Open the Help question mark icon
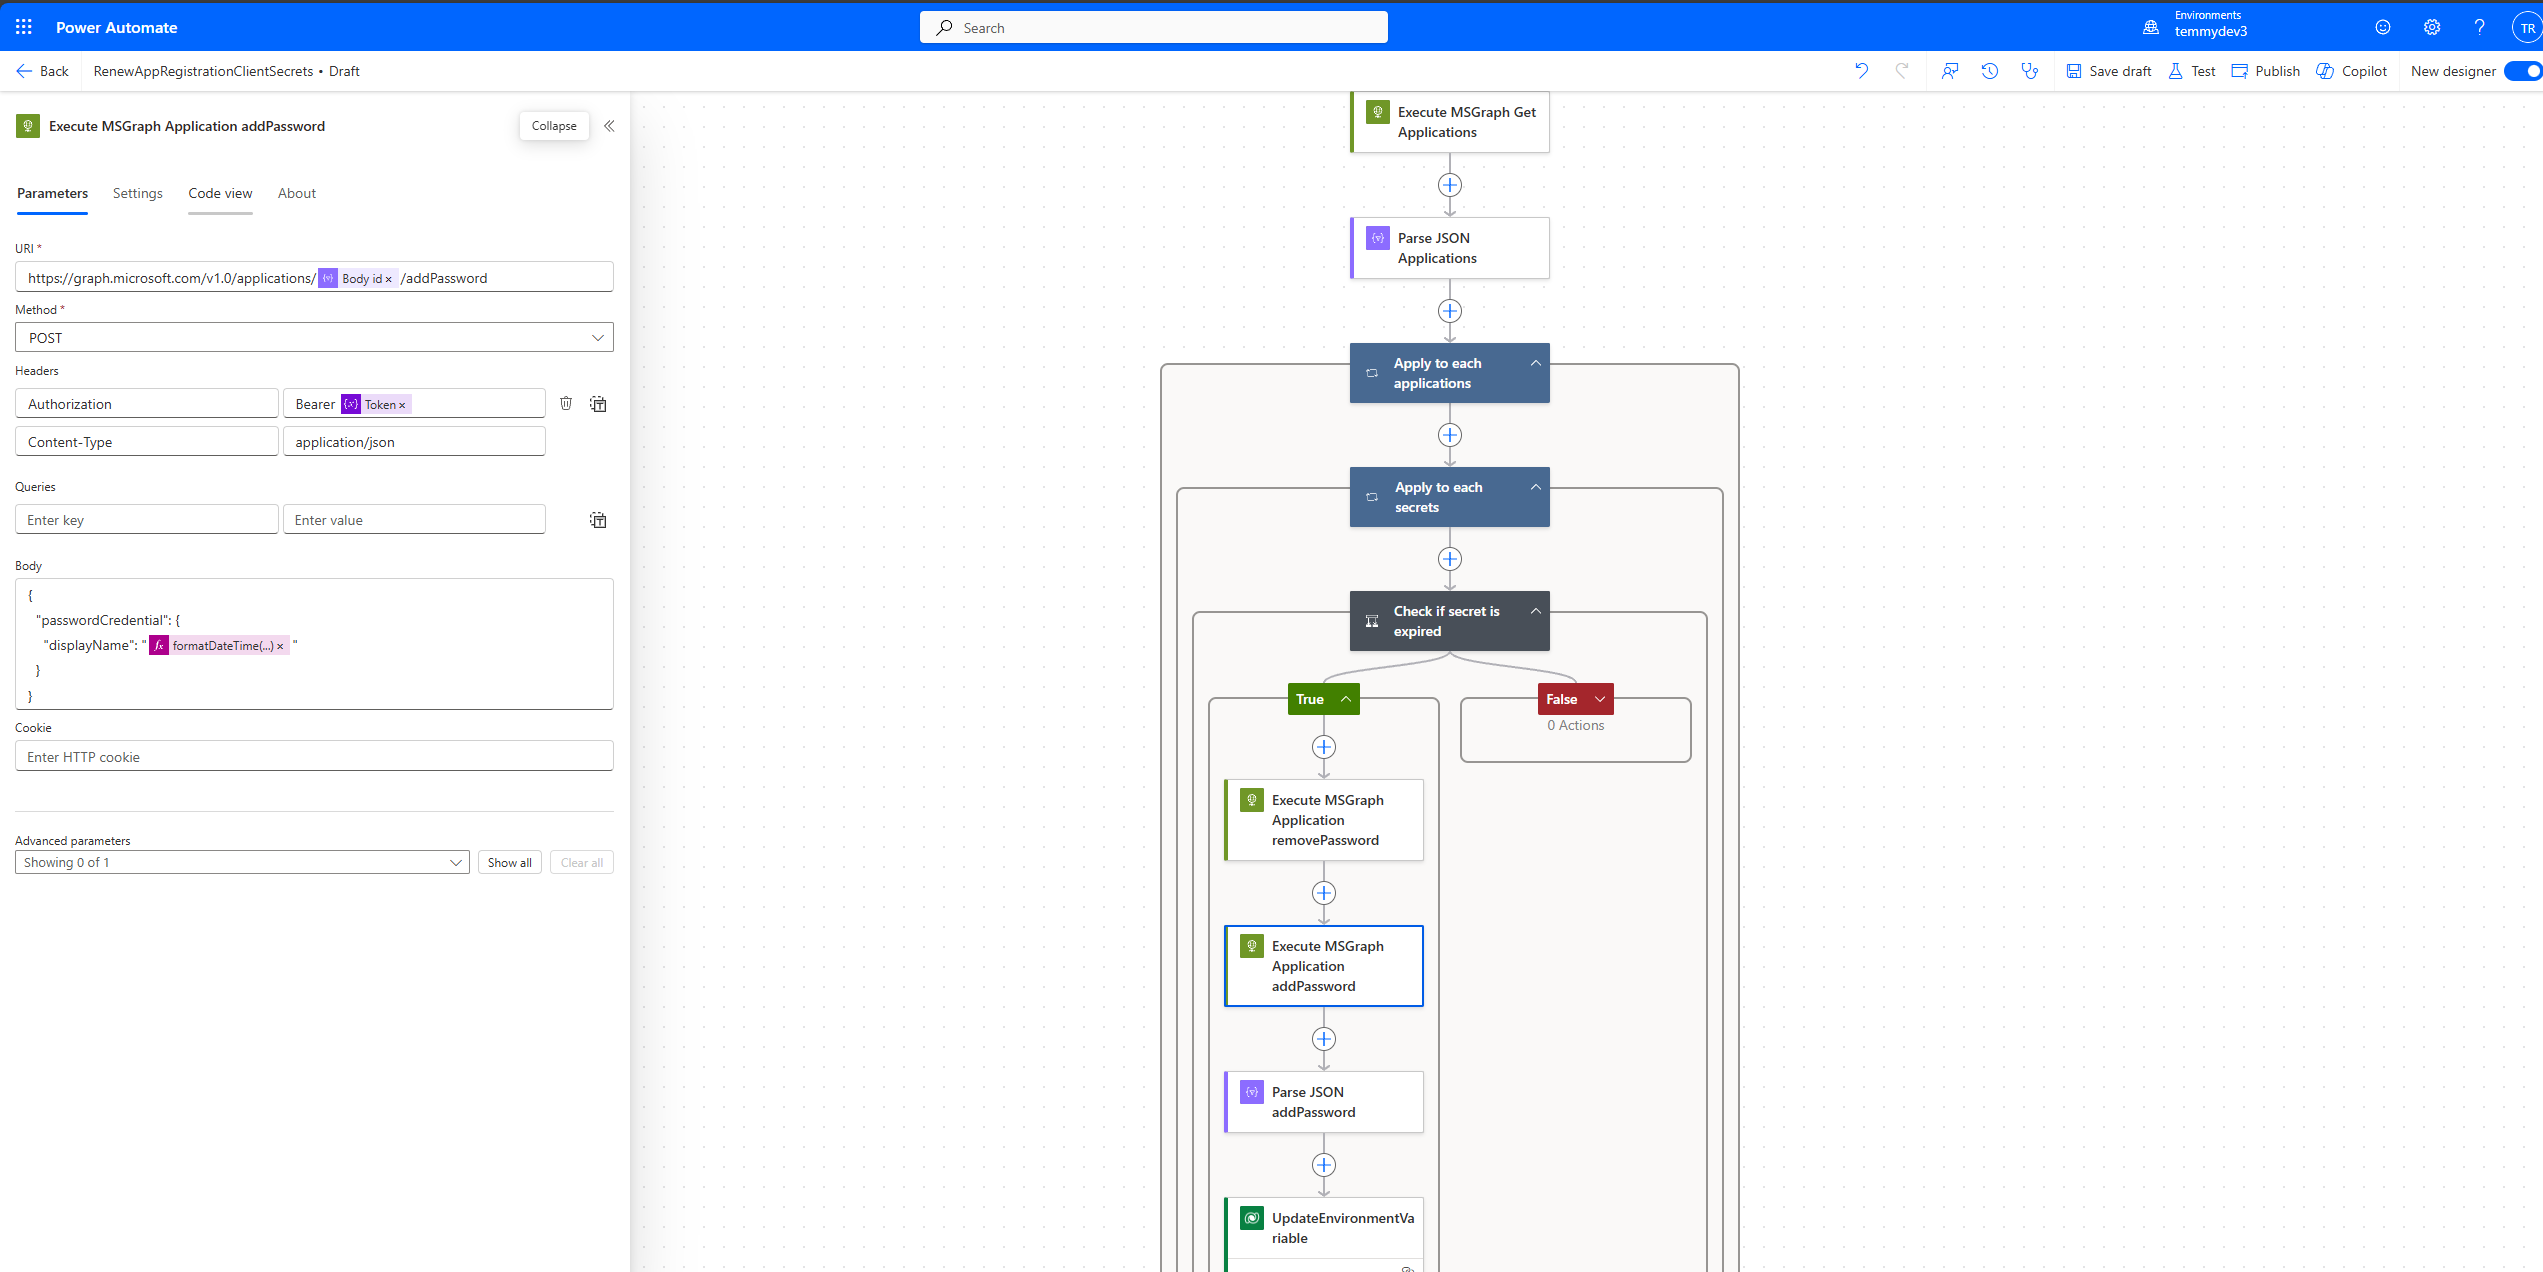The image size is (2543, 1272). (x=2479, y=27)
